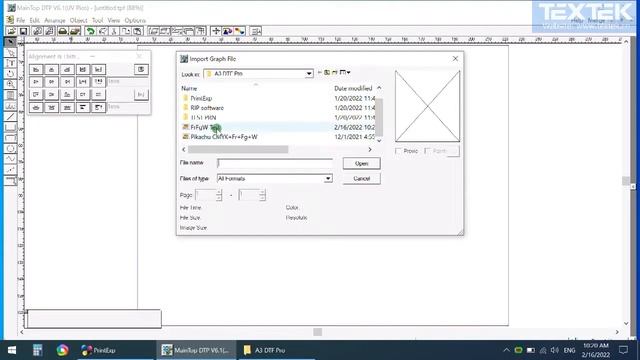Image resolution: width=640 pixels, height=360 pixels.
Task: Select the RIP software folder
Action: coord(207,108)
